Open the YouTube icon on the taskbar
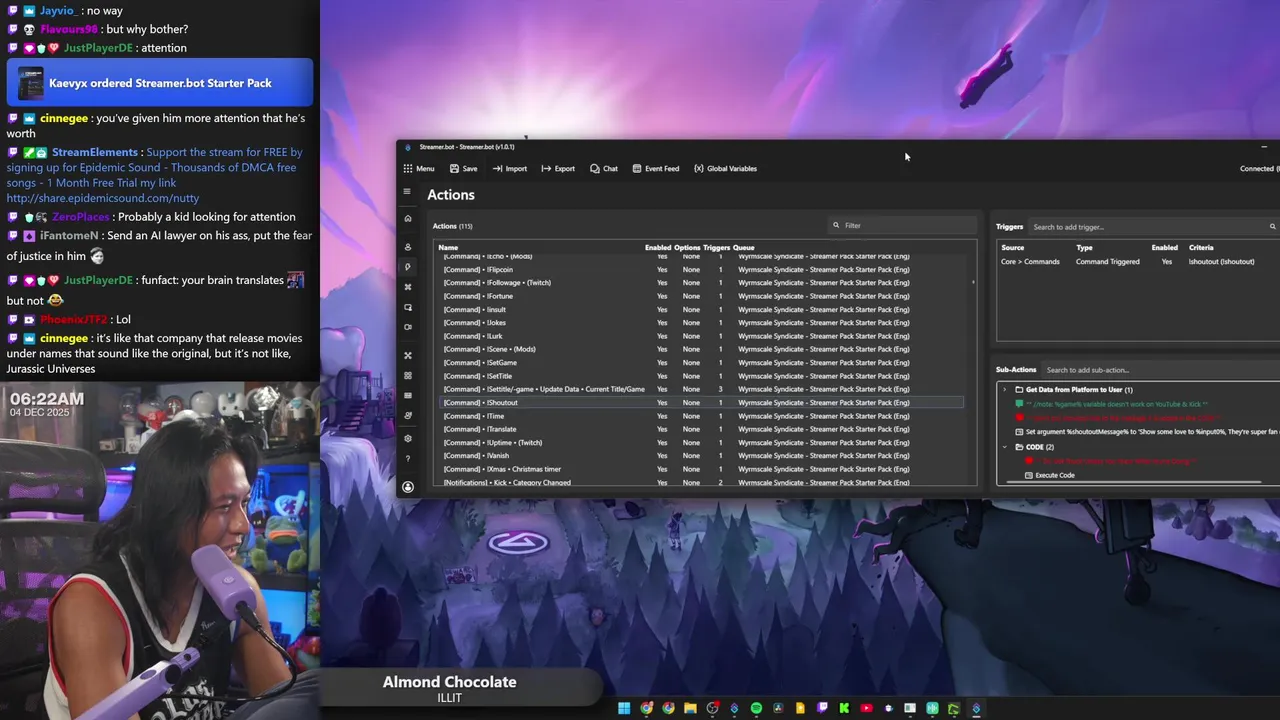The height and width of the screenshot is (720, 1280). click(x=866, y=709)
